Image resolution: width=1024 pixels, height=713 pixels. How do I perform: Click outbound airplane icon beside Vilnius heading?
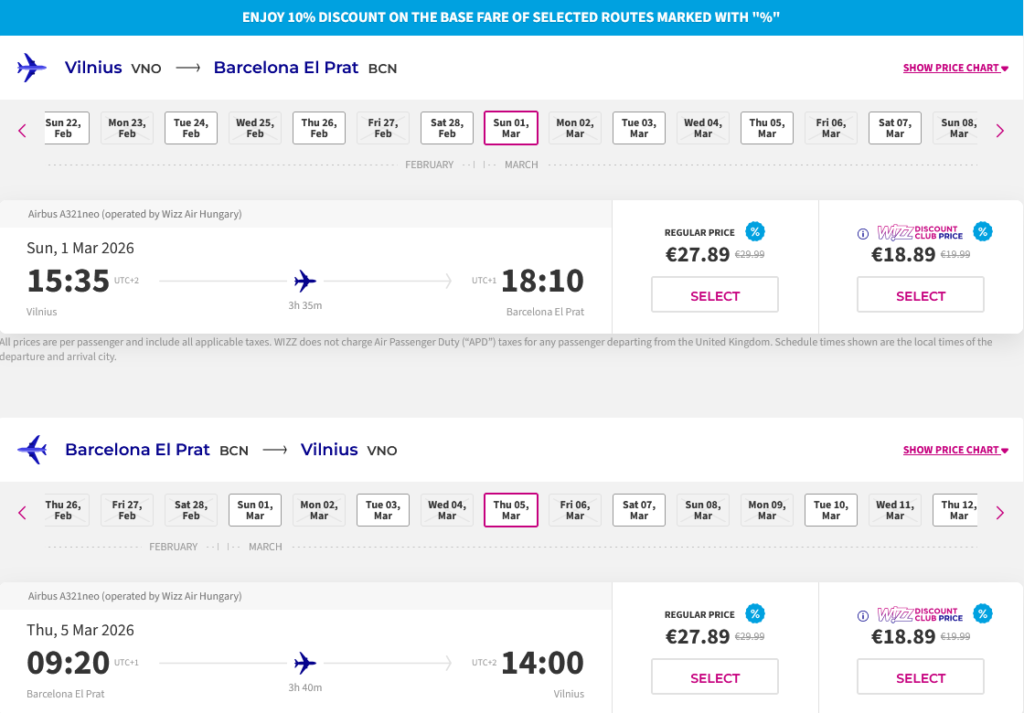click(x=32, y=68)
